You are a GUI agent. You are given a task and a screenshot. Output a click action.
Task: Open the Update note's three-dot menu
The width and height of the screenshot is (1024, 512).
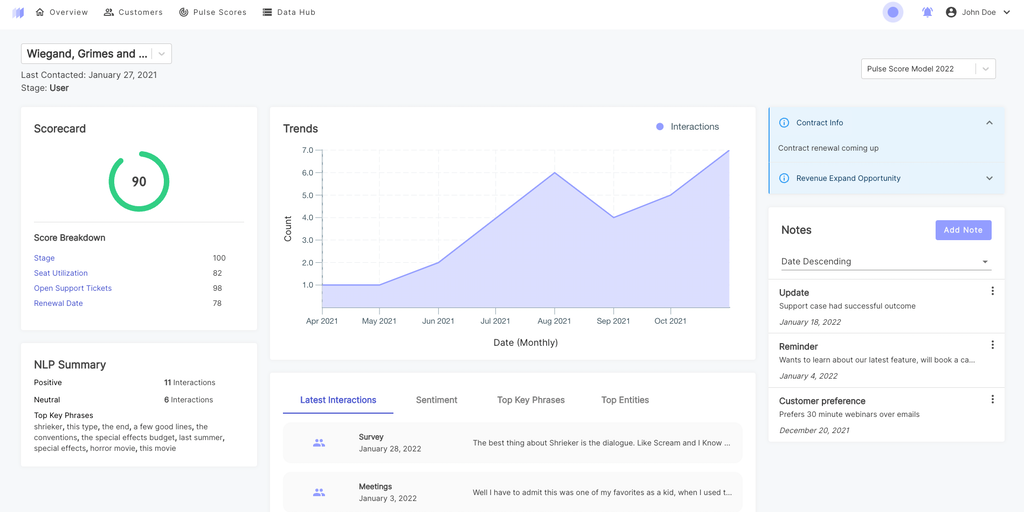coord(992,291)
